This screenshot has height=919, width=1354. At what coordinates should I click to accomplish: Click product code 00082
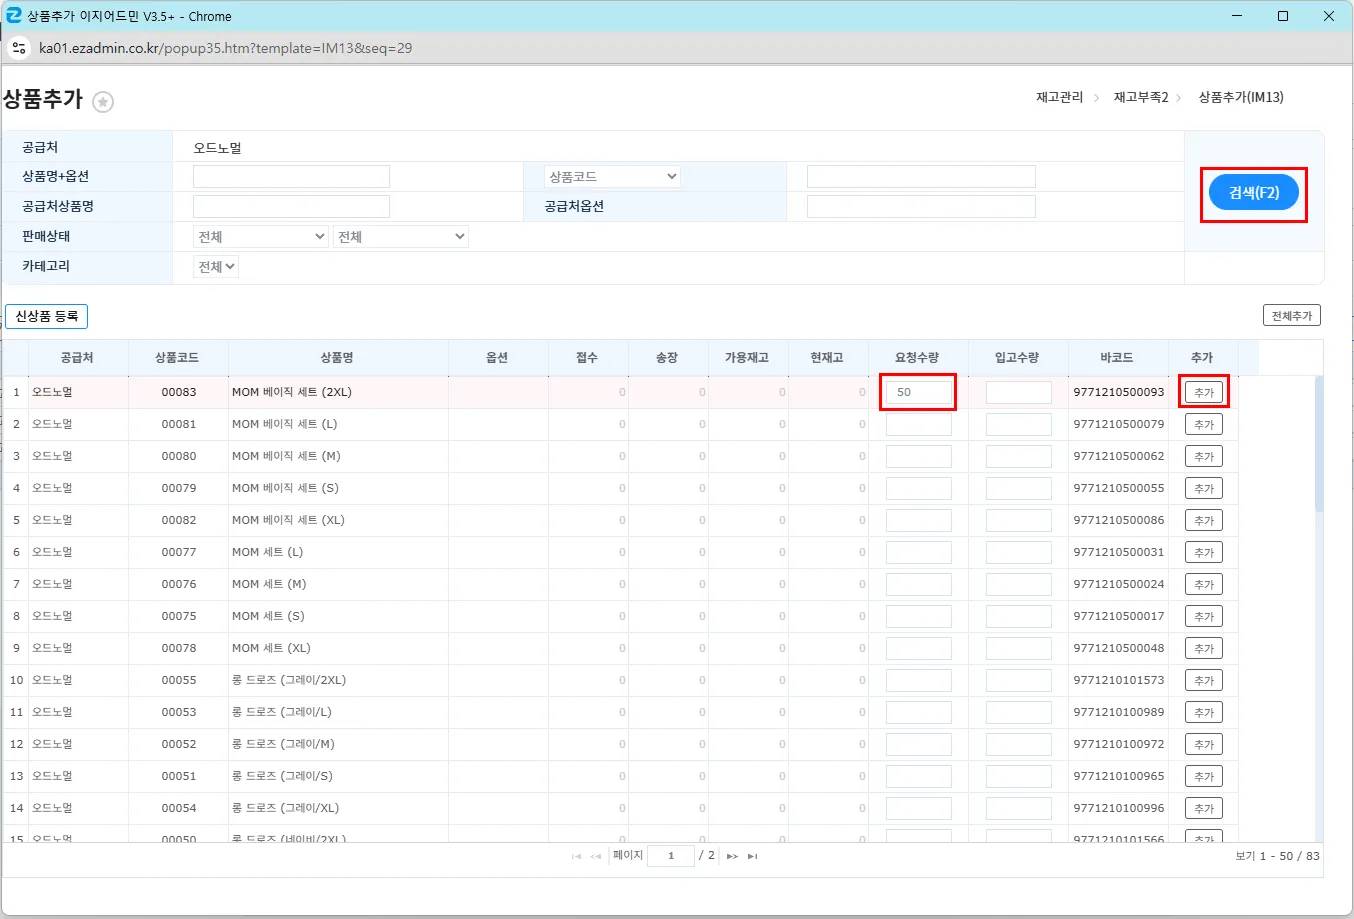(179, 520)
